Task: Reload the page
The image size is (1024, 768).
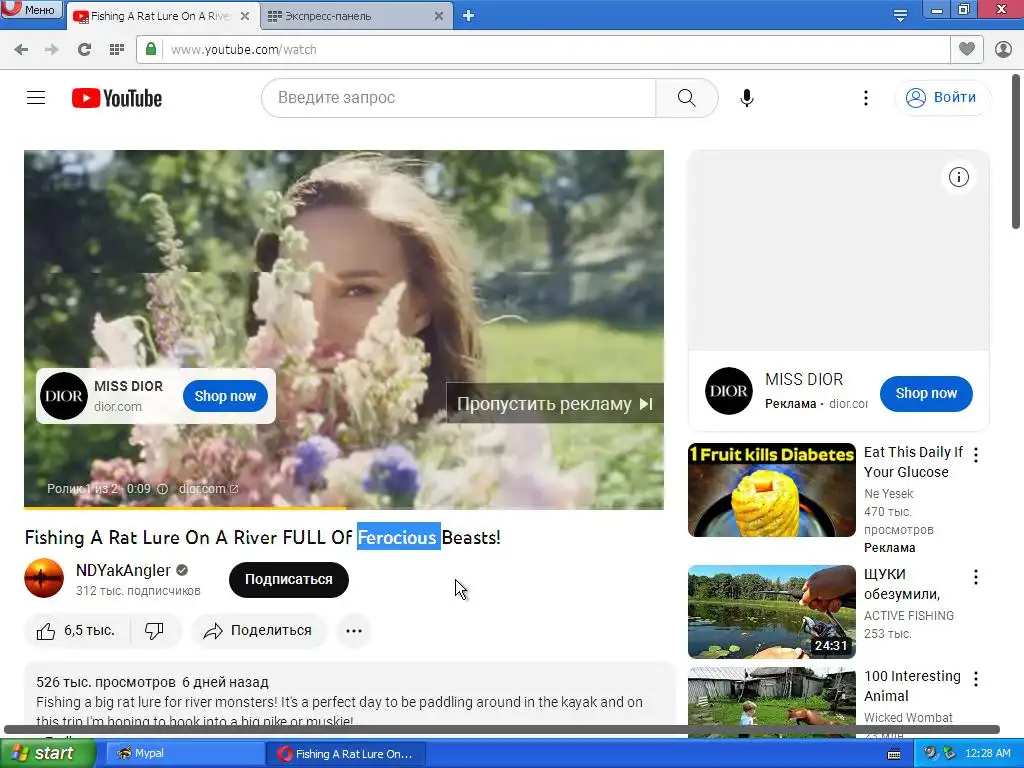Action: click(84, 50)
